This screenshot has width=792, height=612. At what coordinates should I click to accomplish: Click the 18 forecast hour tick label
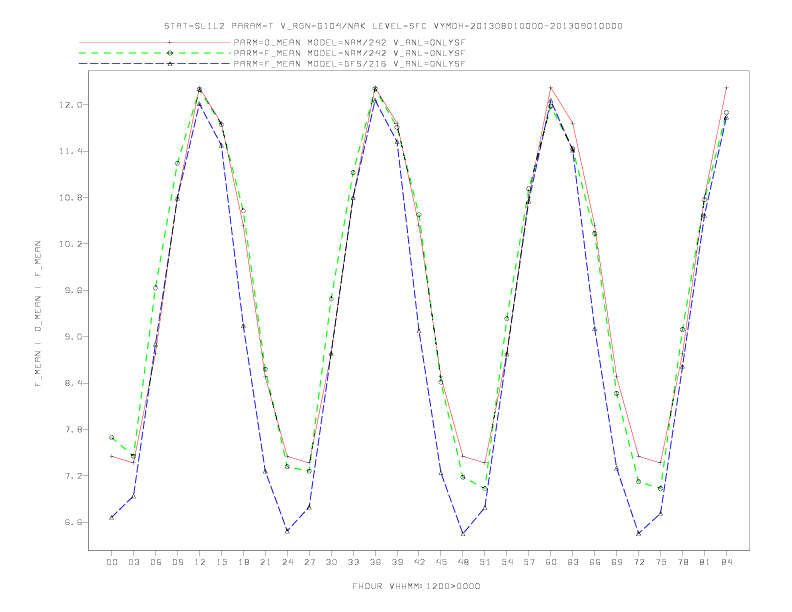point(243,562)
